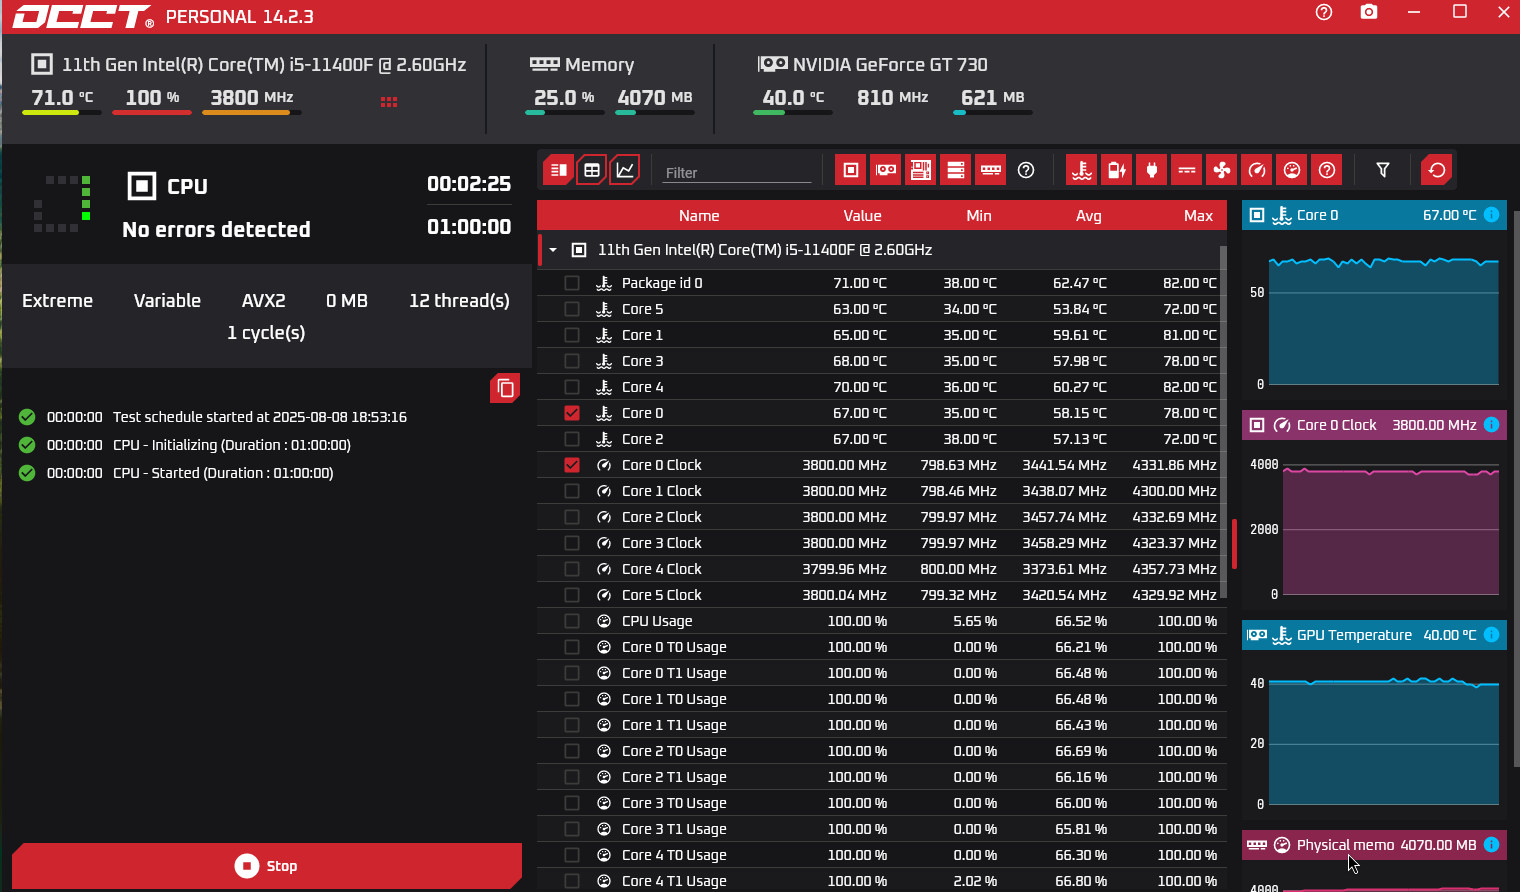The height and width of the screenshot is (892, 1520).
Task: Click the Memory usage 25.0 % bar
Action: click(565, 113)
